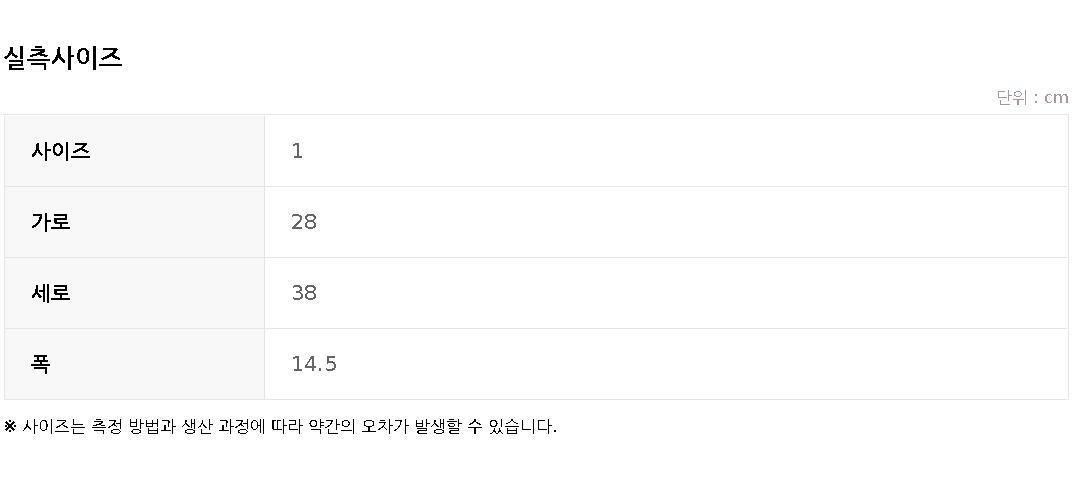The image size is (1072, 478).
Task: Click the size value 1
Action: [x=297, y=151]
